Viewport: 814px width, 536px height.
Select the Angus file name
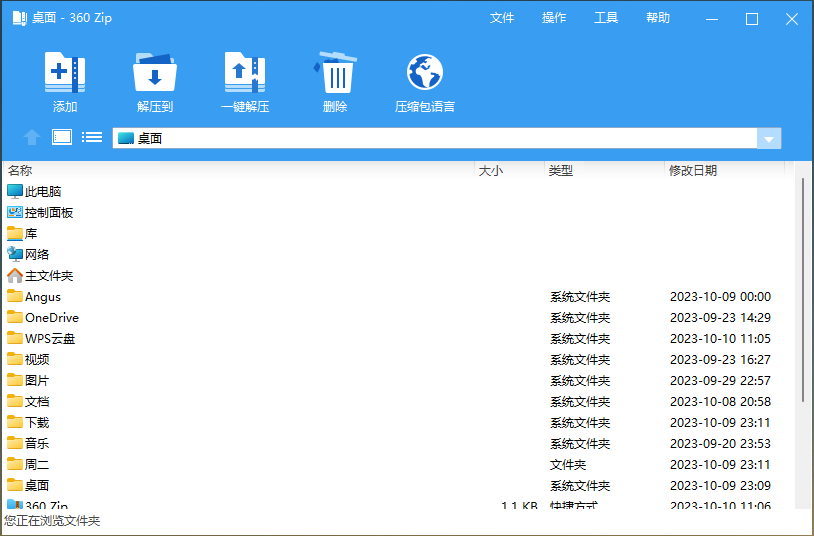pos(43,297)
